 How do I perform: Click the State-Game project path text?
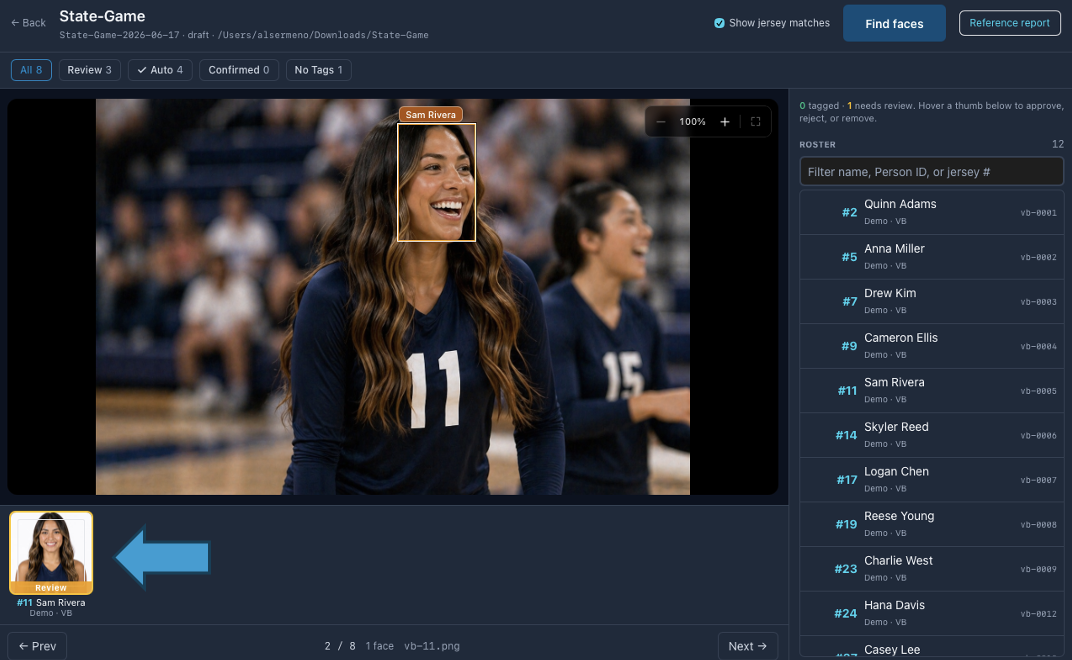[323, 35]
